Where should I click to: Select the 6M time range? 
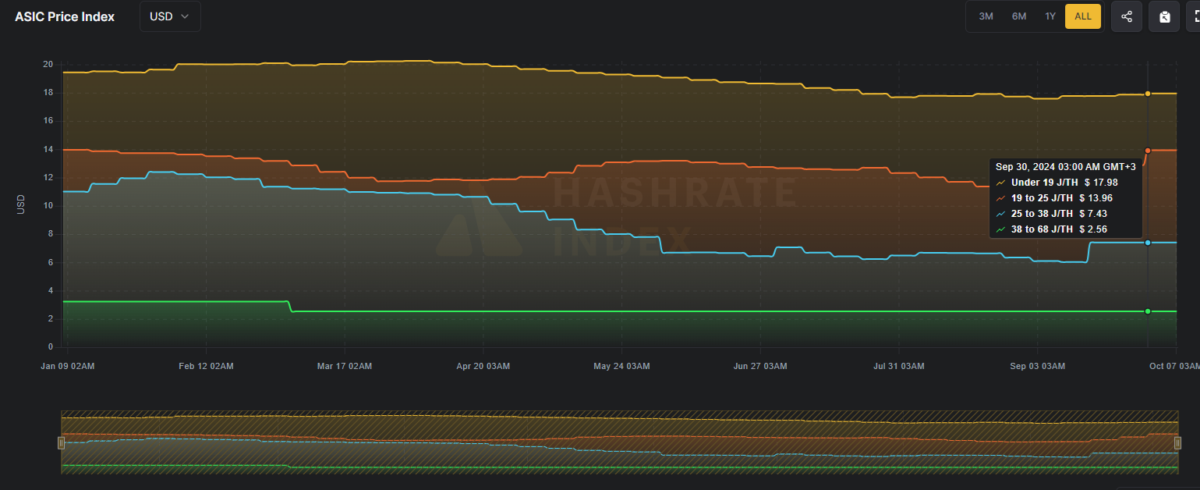click(1019, 16)
